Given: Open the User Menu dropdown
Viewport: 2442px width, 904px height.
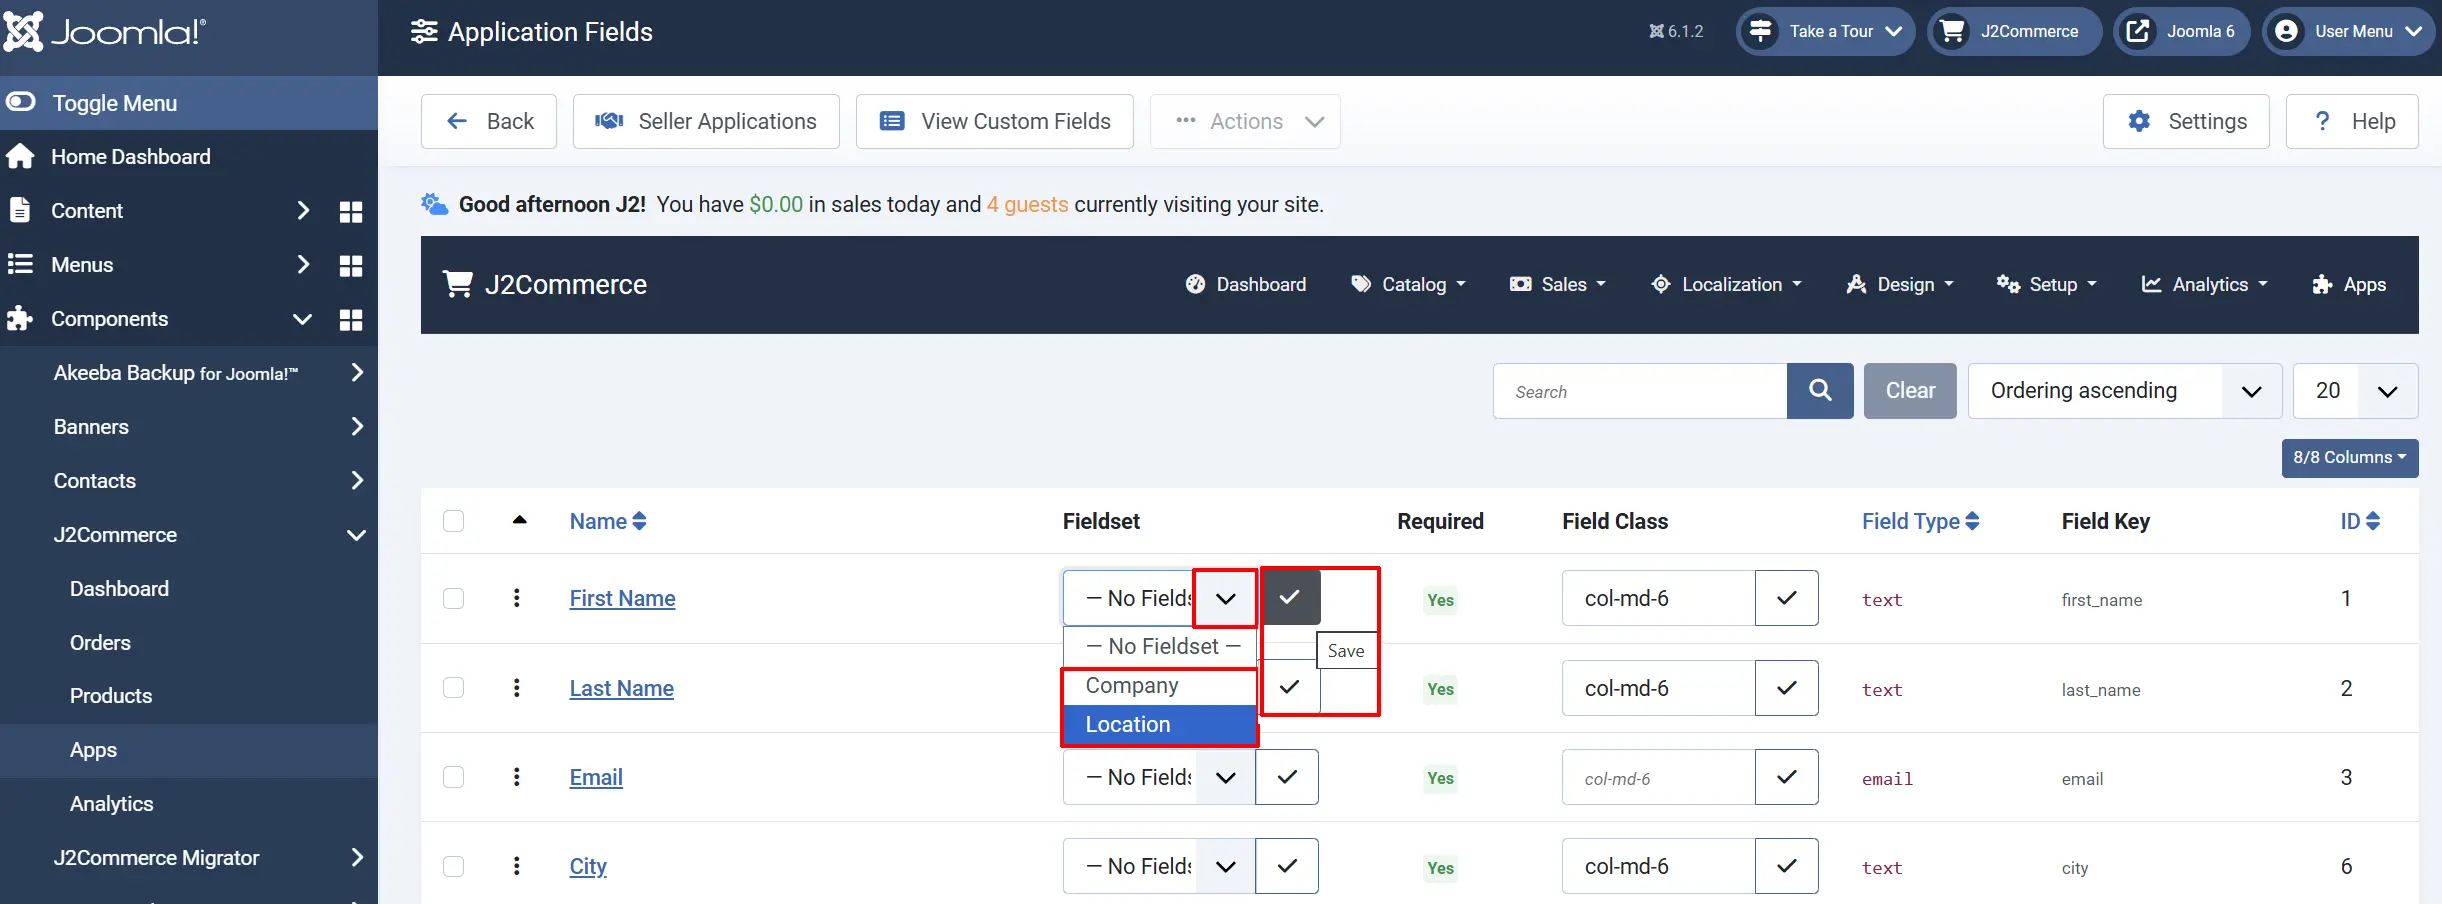Looking at the screenshot, I should [x=2348, y=32].
